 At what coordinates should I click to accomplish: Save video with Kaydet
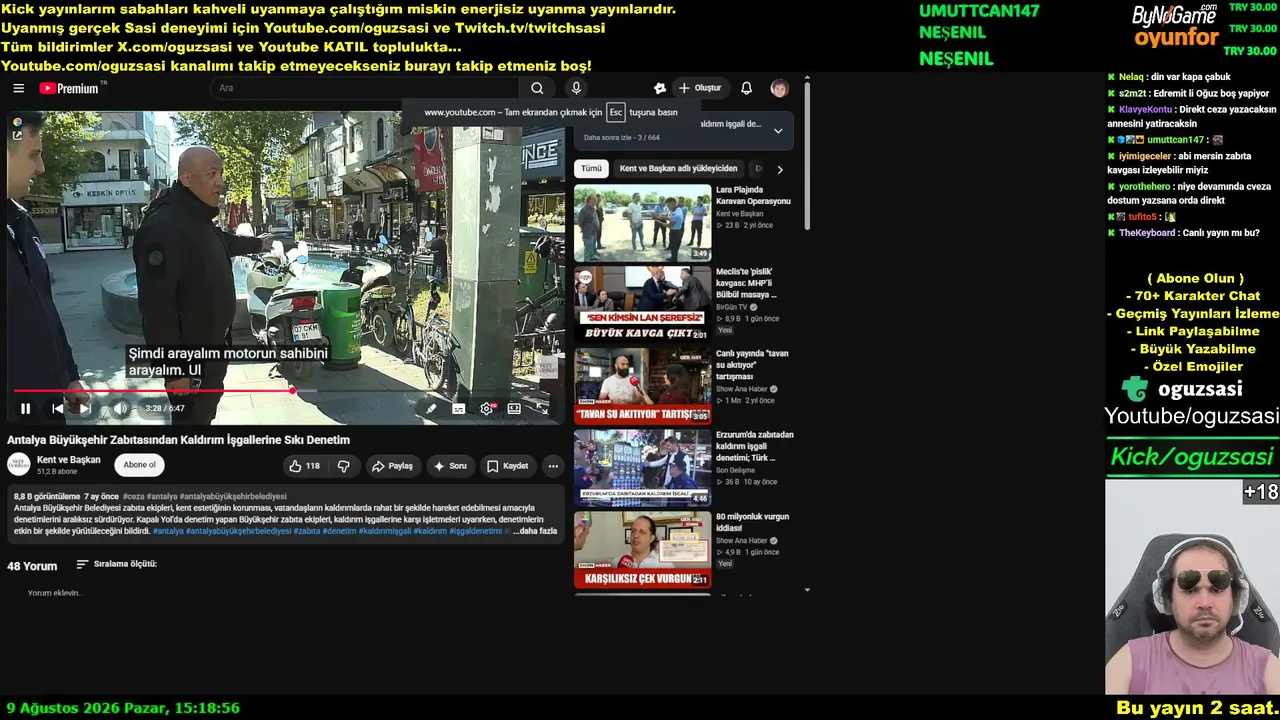[508, 466]
